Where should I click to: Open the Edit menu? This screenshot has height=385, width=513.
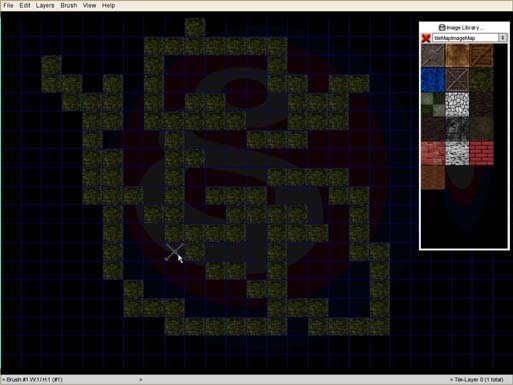click(x=25, y=5)
